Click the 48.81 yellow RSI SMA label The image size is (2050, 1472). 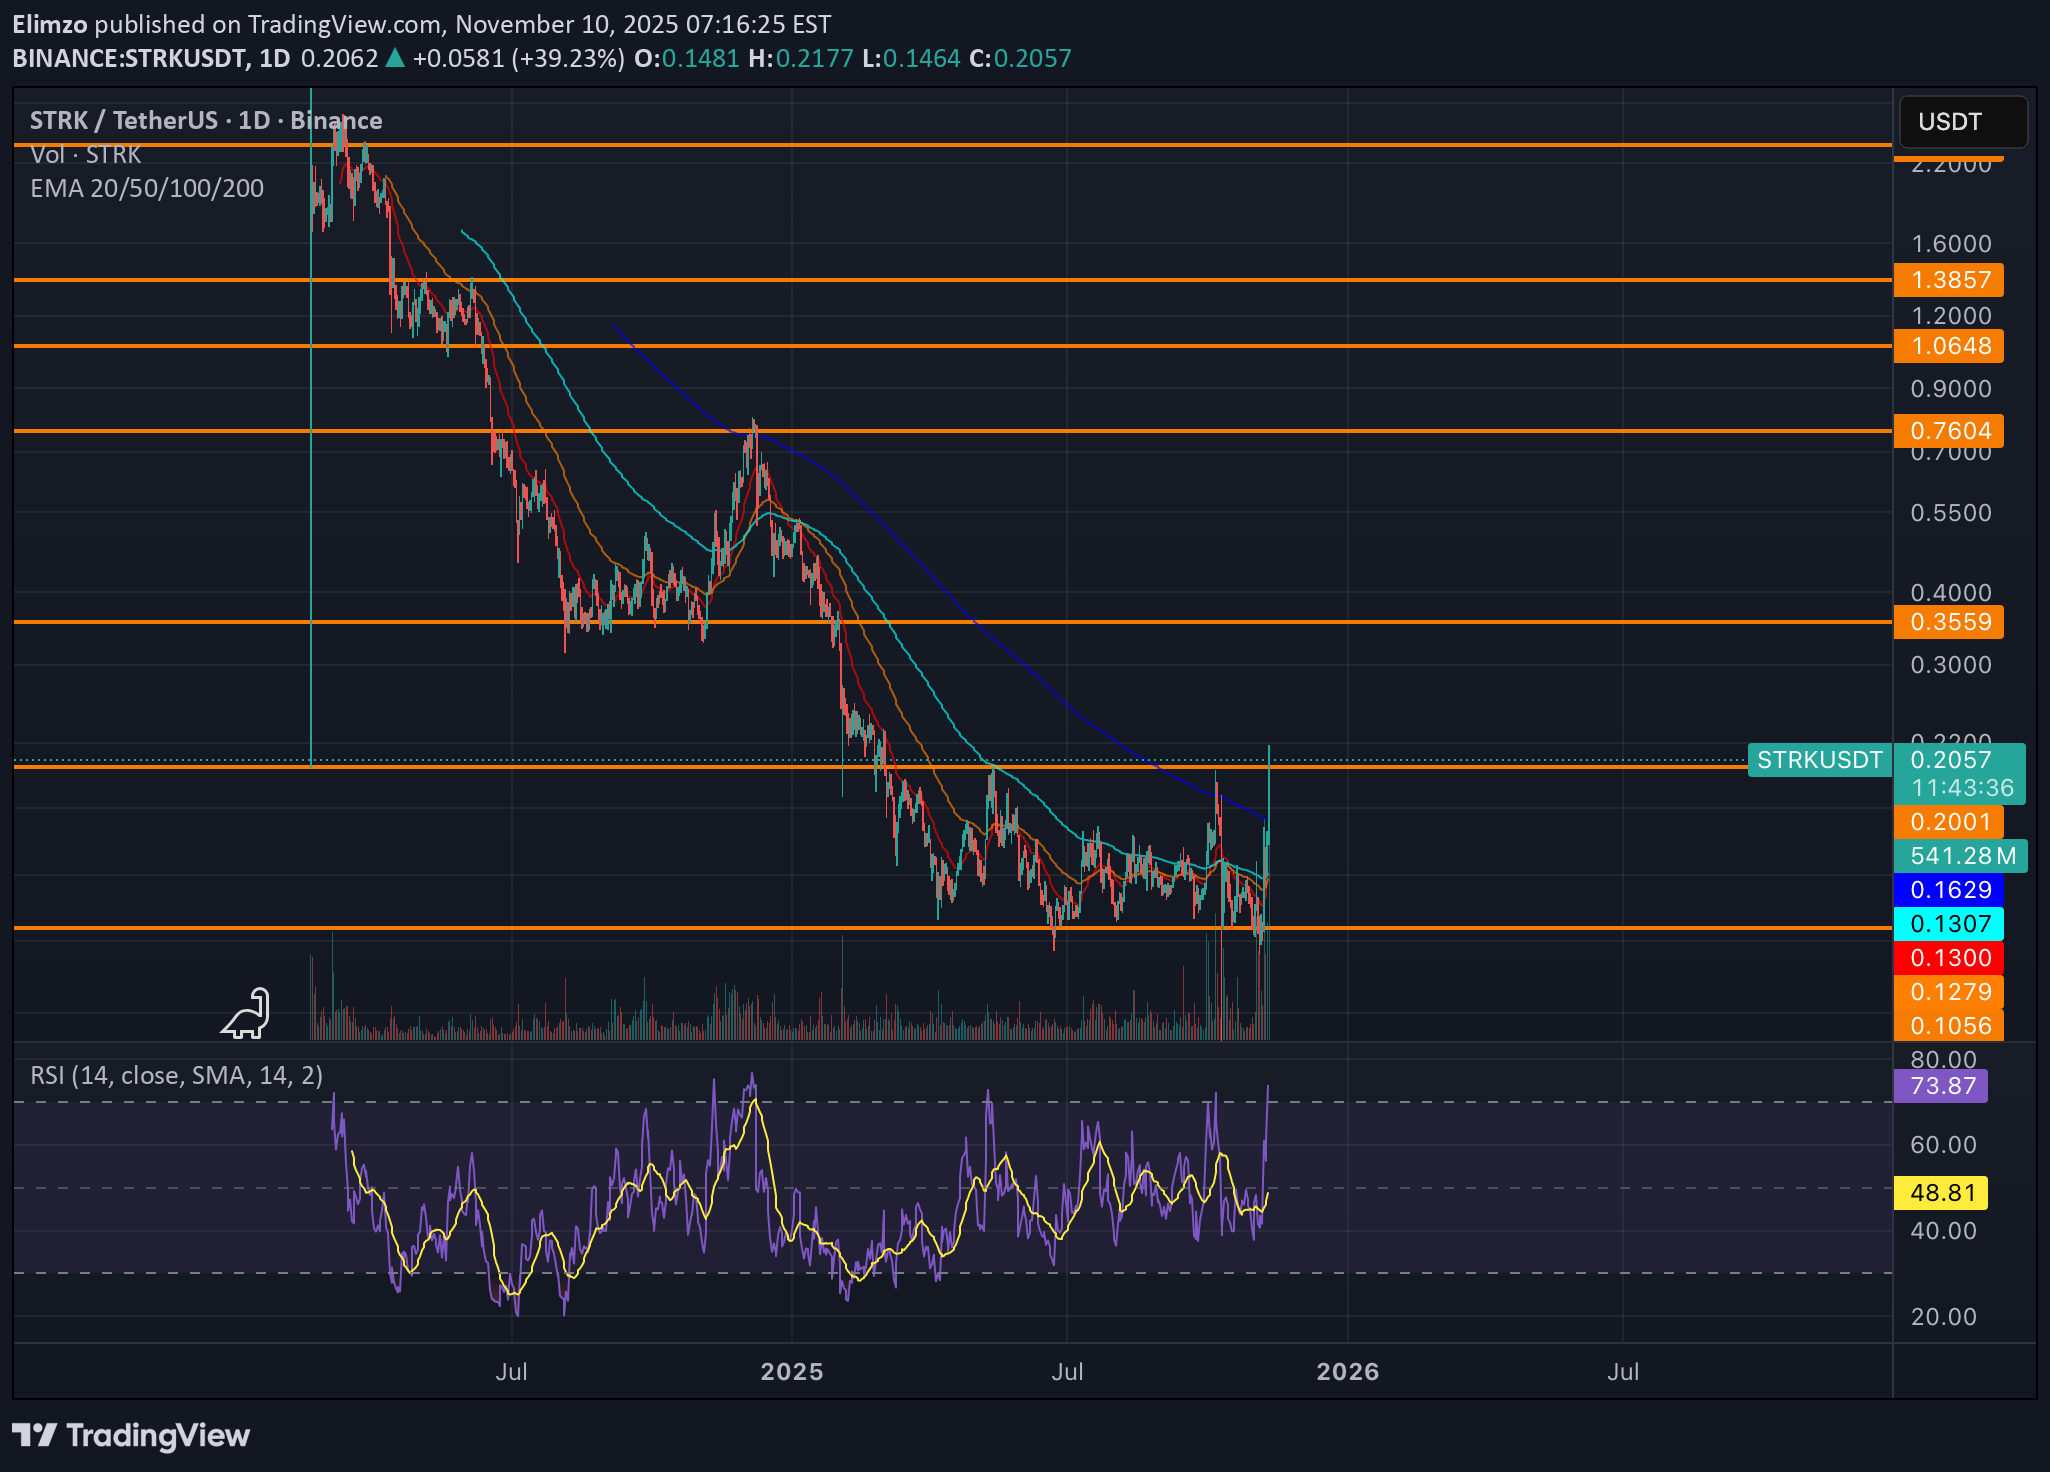tap(1941, 1193)
